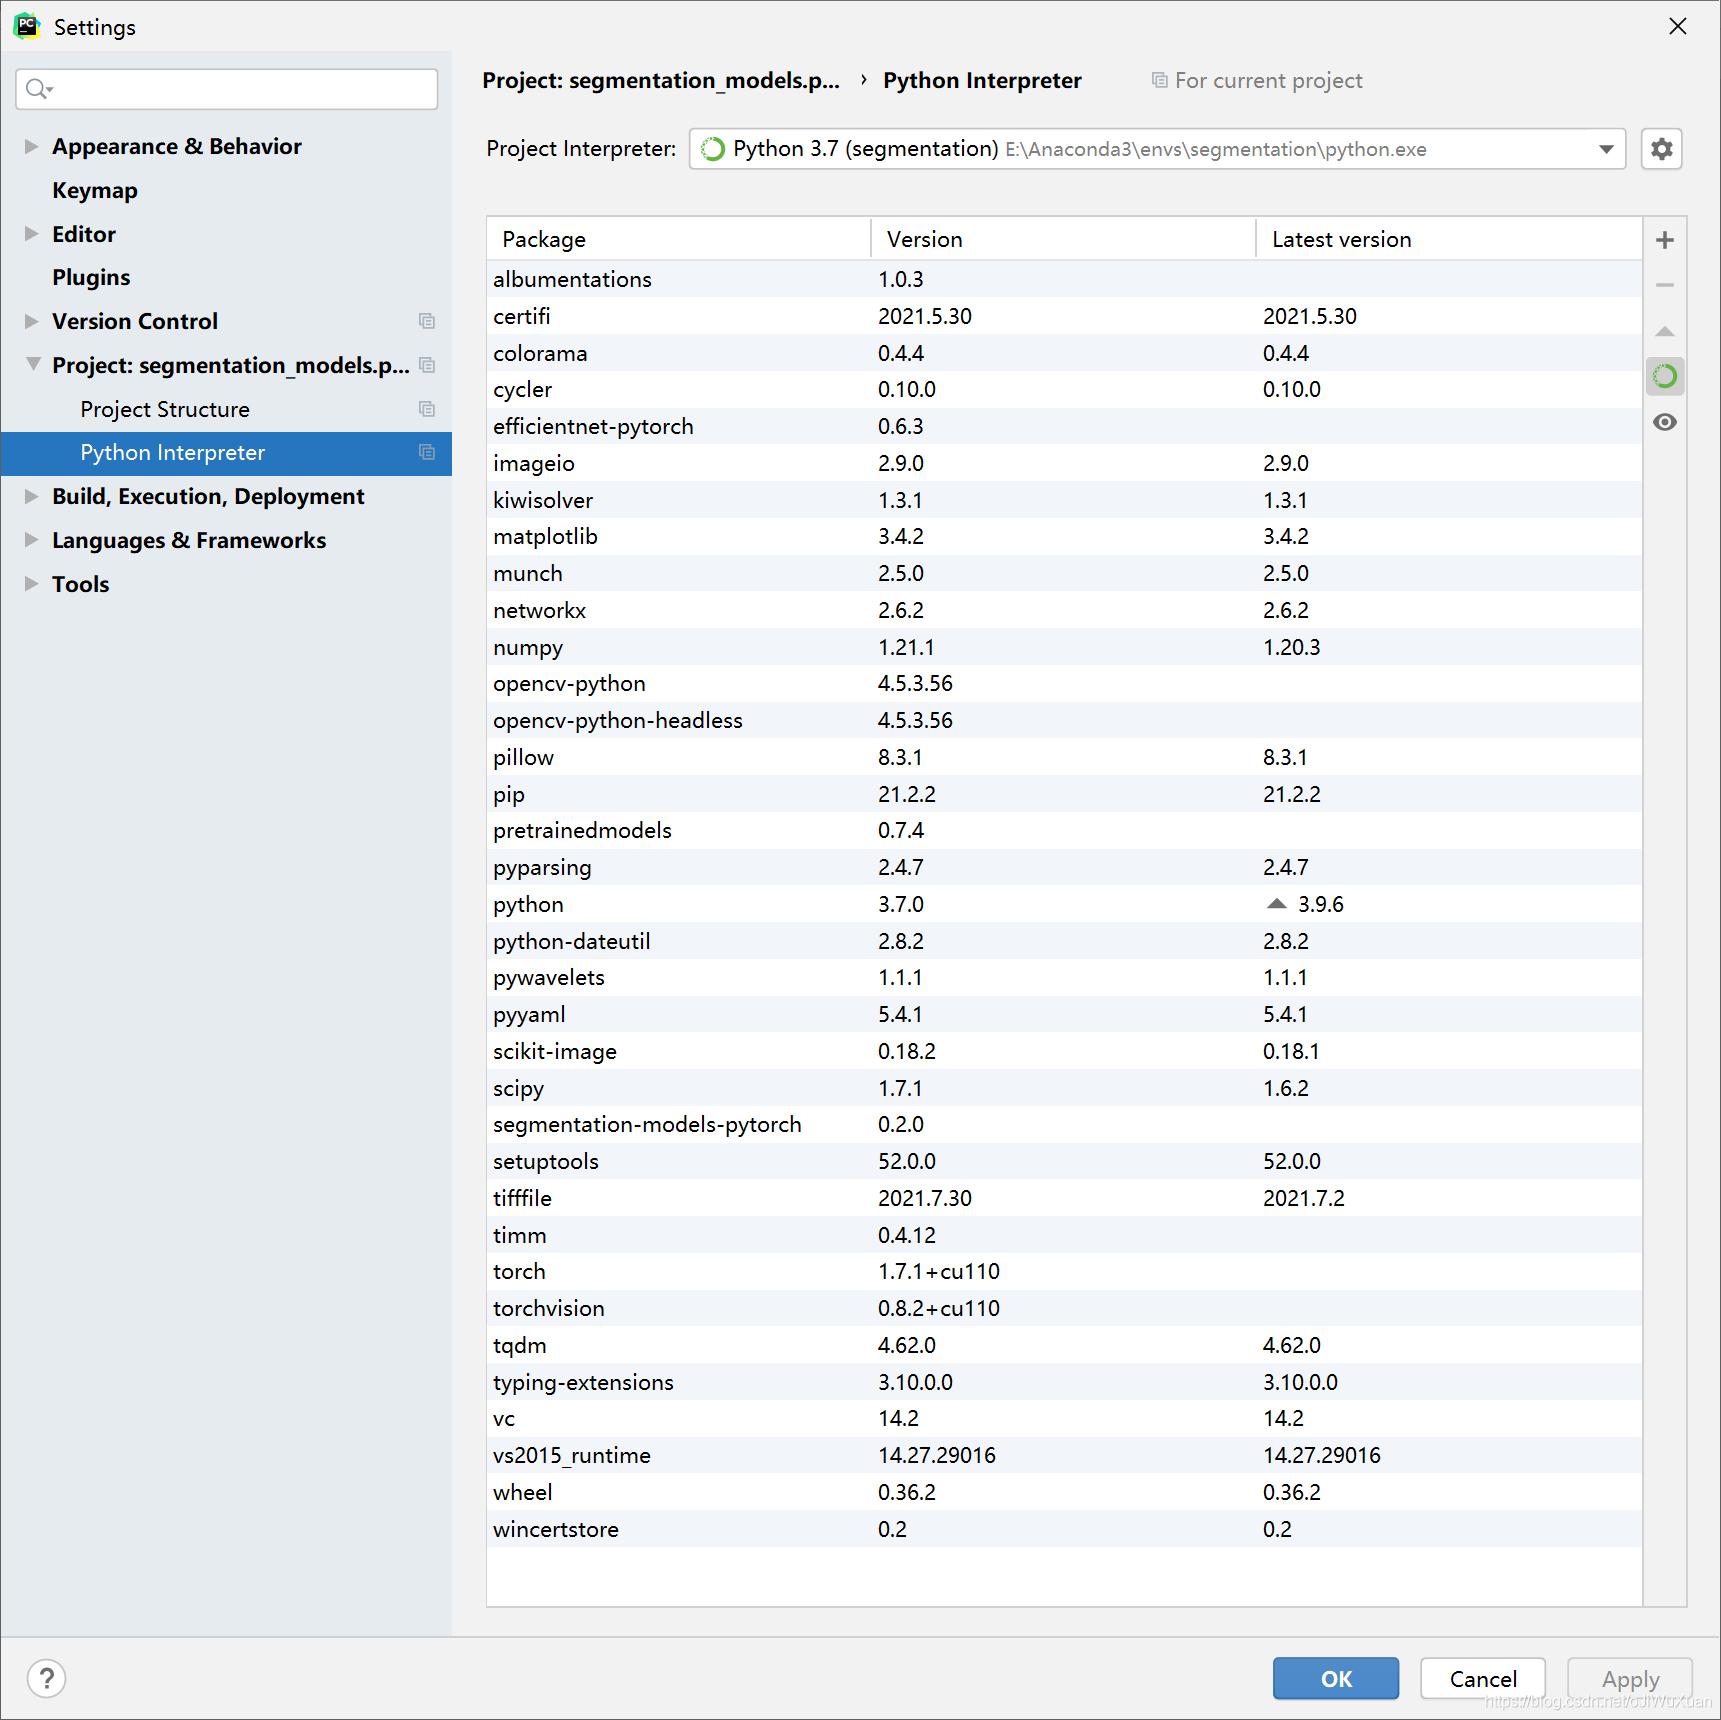Expand the Tools section
1721x1720 pixels.
(x=31, y=583)
